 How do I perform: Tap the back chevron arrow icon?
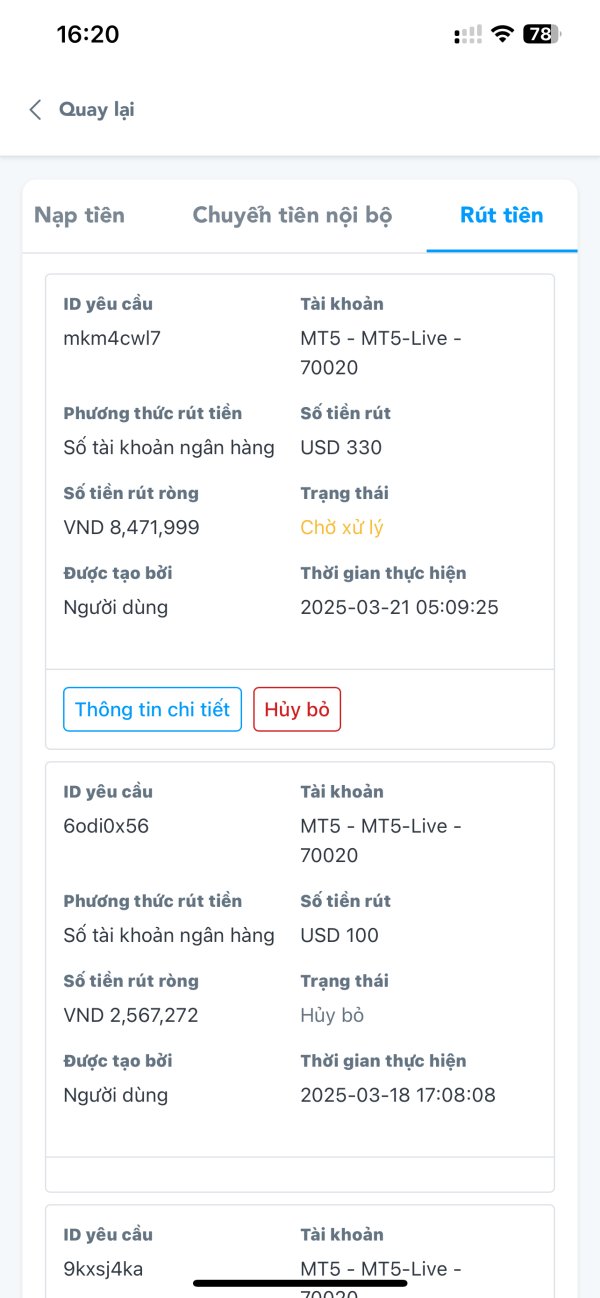(x=35, y=110)
